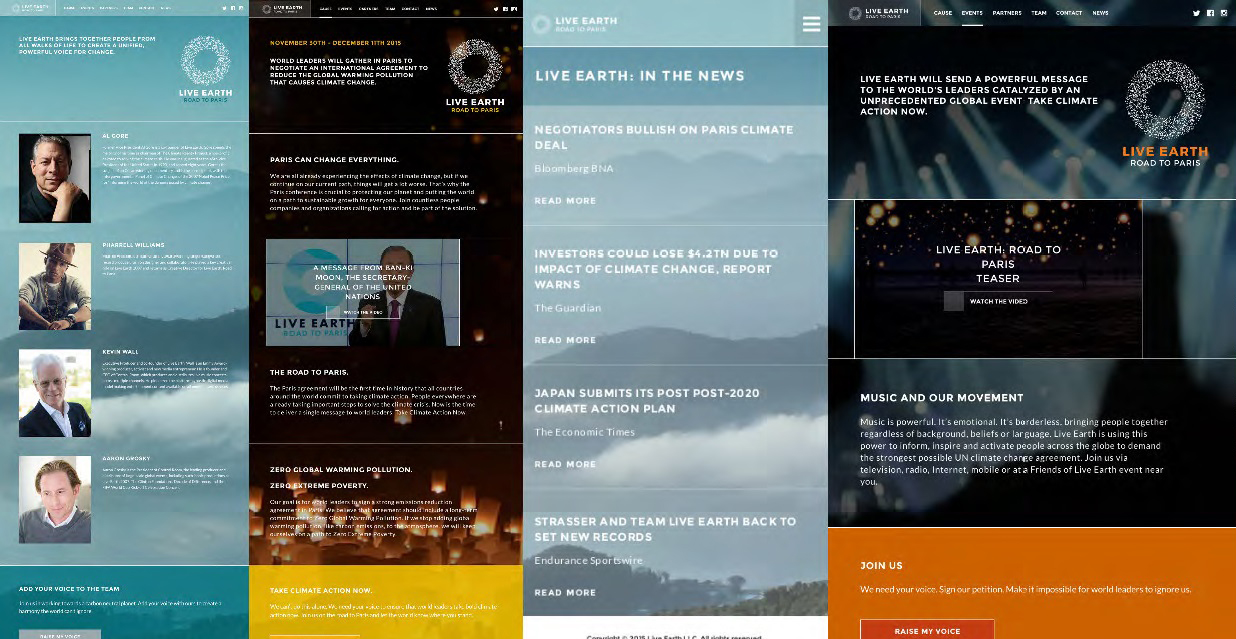Click the Live Earth header logo on the teal team page
The height and width of the screenshot is (639, 1236).
[29, 8]
